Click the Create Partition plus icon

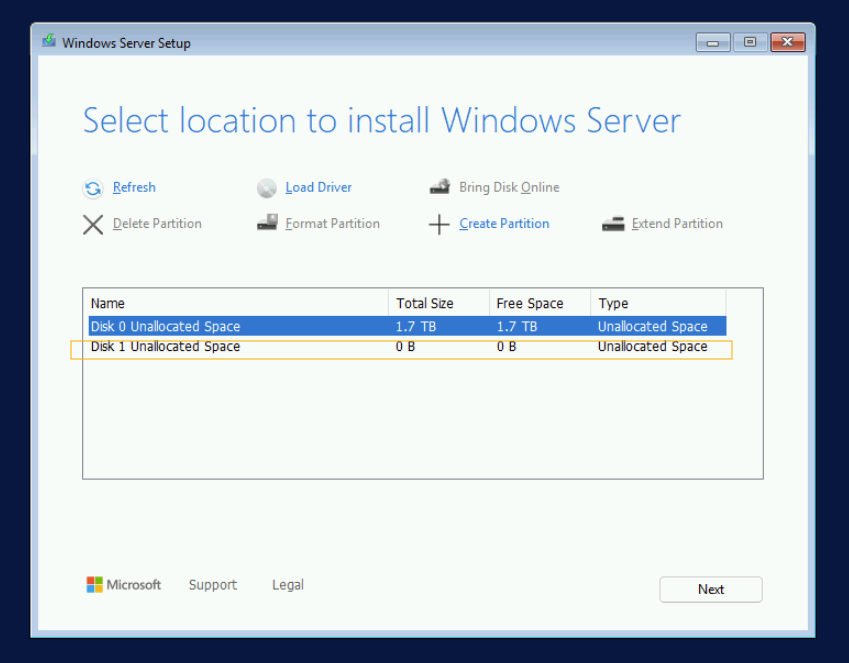click(440, 224)
